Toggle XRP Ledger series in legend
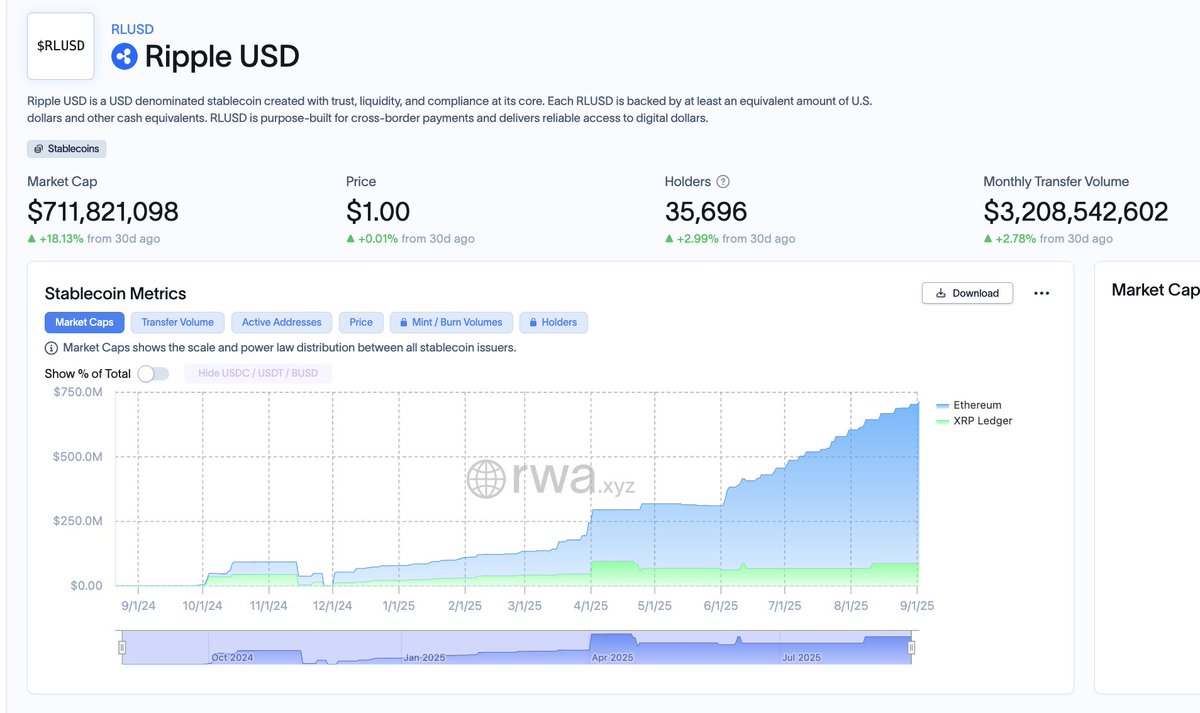The image size is (1200, 713). [974, 421]
